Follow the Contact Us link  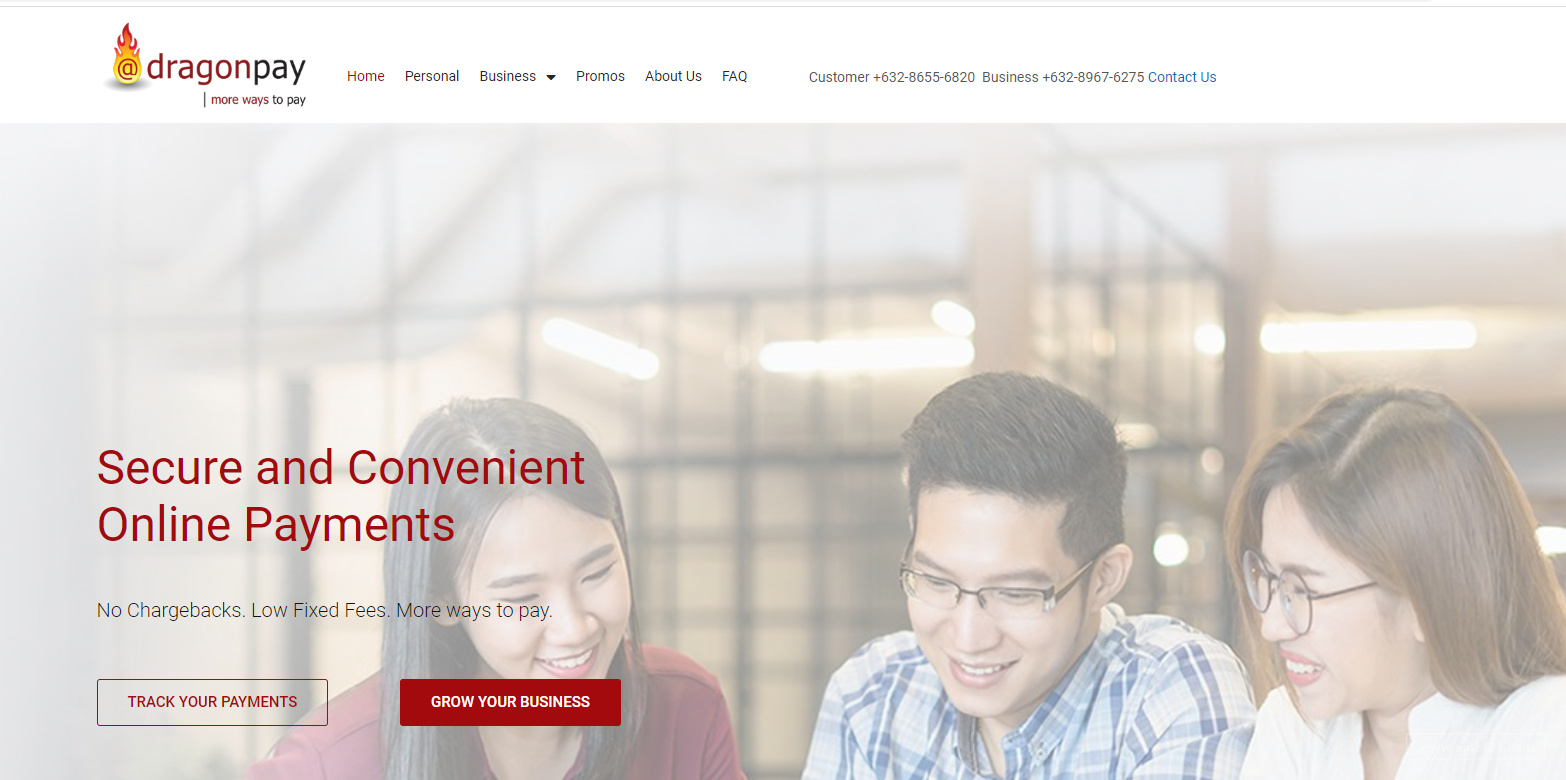tap(1182, 77)
